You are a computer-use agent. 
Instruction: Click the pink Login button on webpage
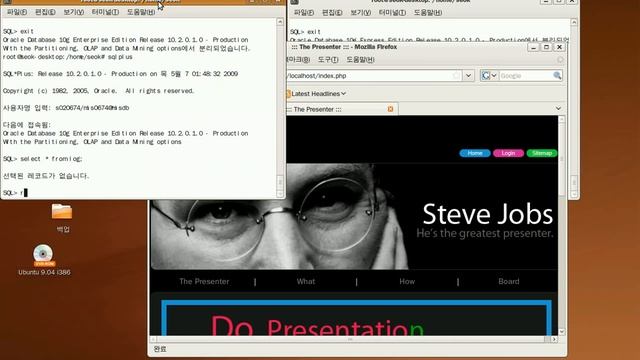508,153
